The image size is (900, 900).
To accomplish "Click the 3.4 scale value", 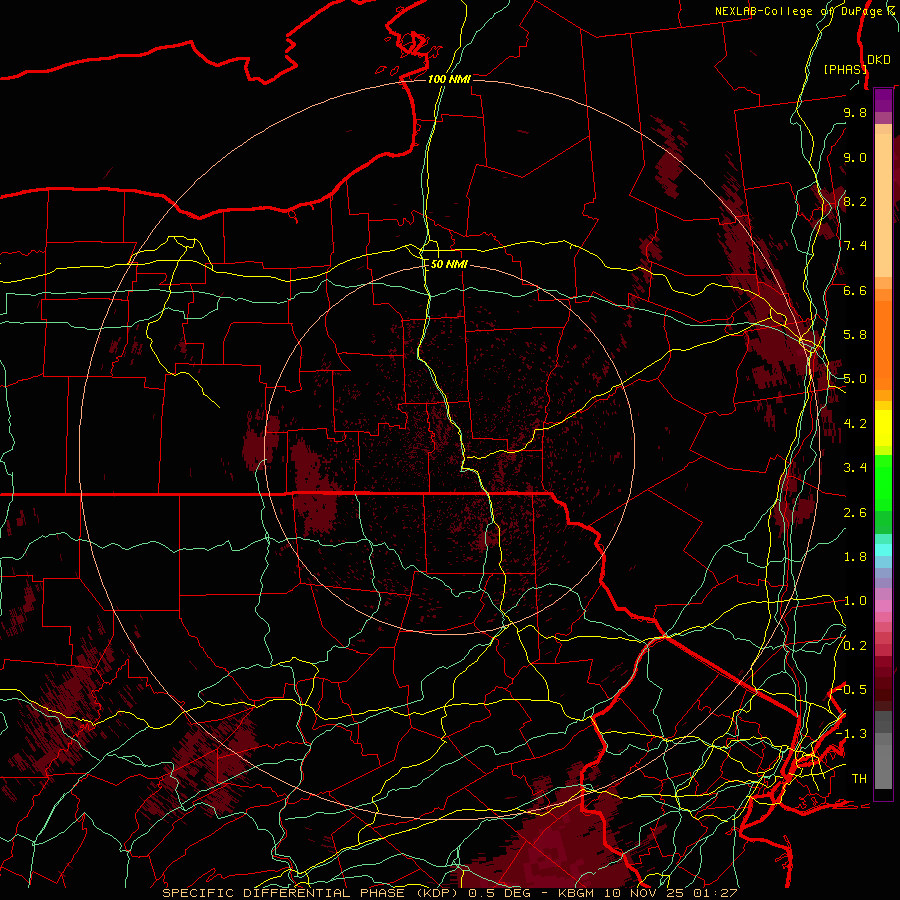I will [x=855, y=468].
